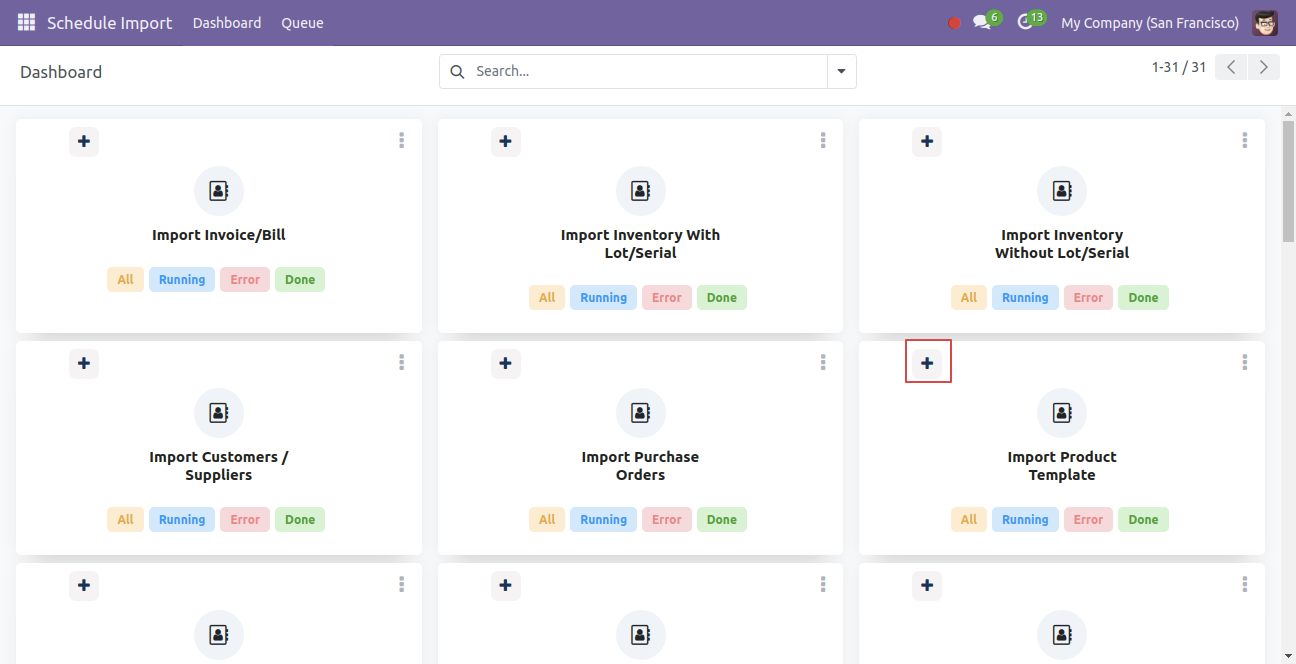This screenshot has height=664, width=1296.
Task: Click the search magnifier icon
Action: [x=458, y=71]
